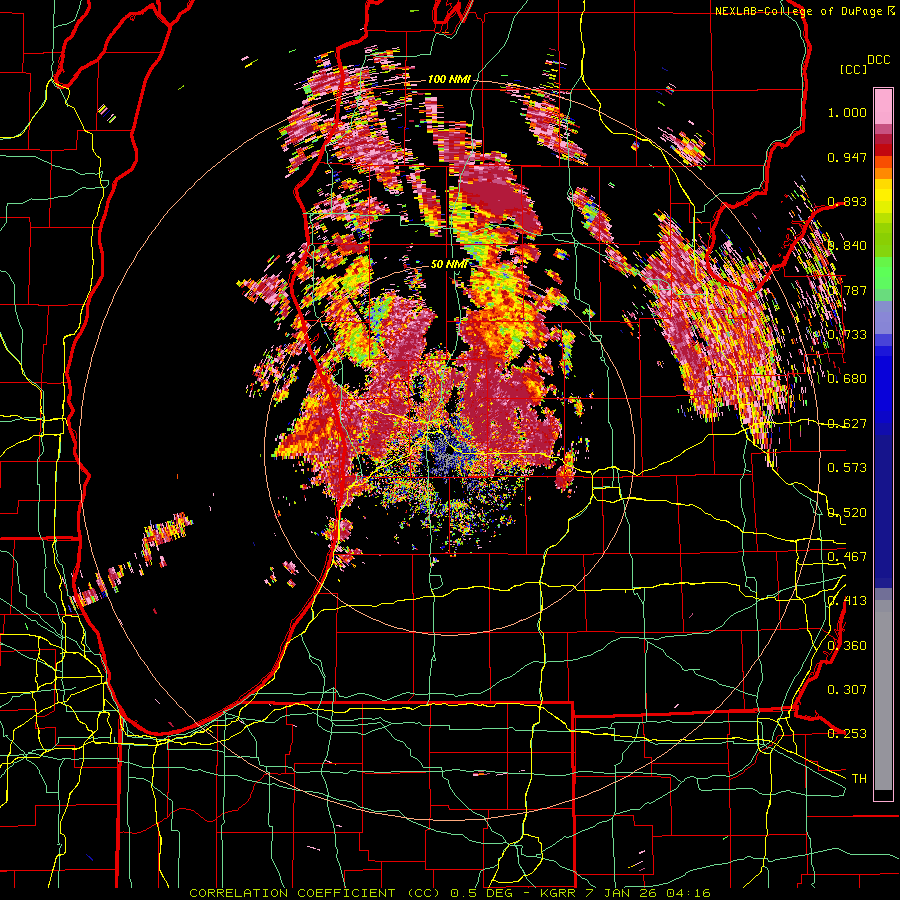The image size is (900, 900).
Task: Click the 0.733 color scale value
Action: [x=847, y=335]
